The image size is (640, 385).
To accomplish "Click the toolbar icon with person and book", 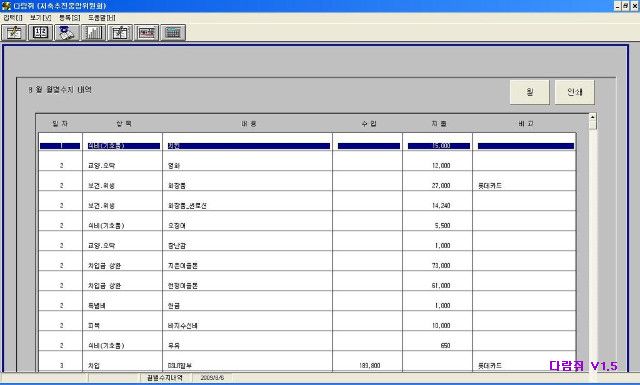I will pos(67,33).
